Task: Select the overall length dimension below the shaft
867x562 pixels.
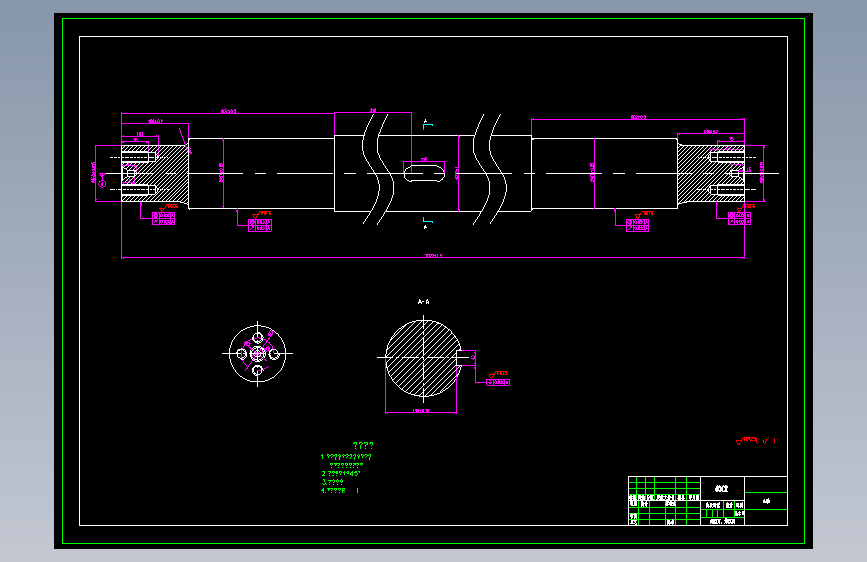Action: pyautogui.click(x=433, y=256)
